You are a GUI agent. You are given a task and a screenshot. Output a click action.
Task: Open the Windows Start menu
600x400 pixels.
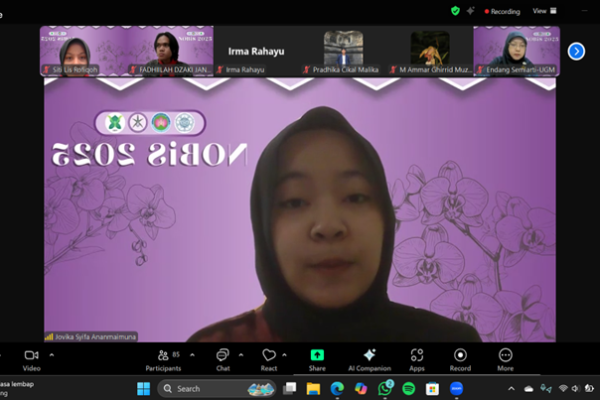click(143, 389)
